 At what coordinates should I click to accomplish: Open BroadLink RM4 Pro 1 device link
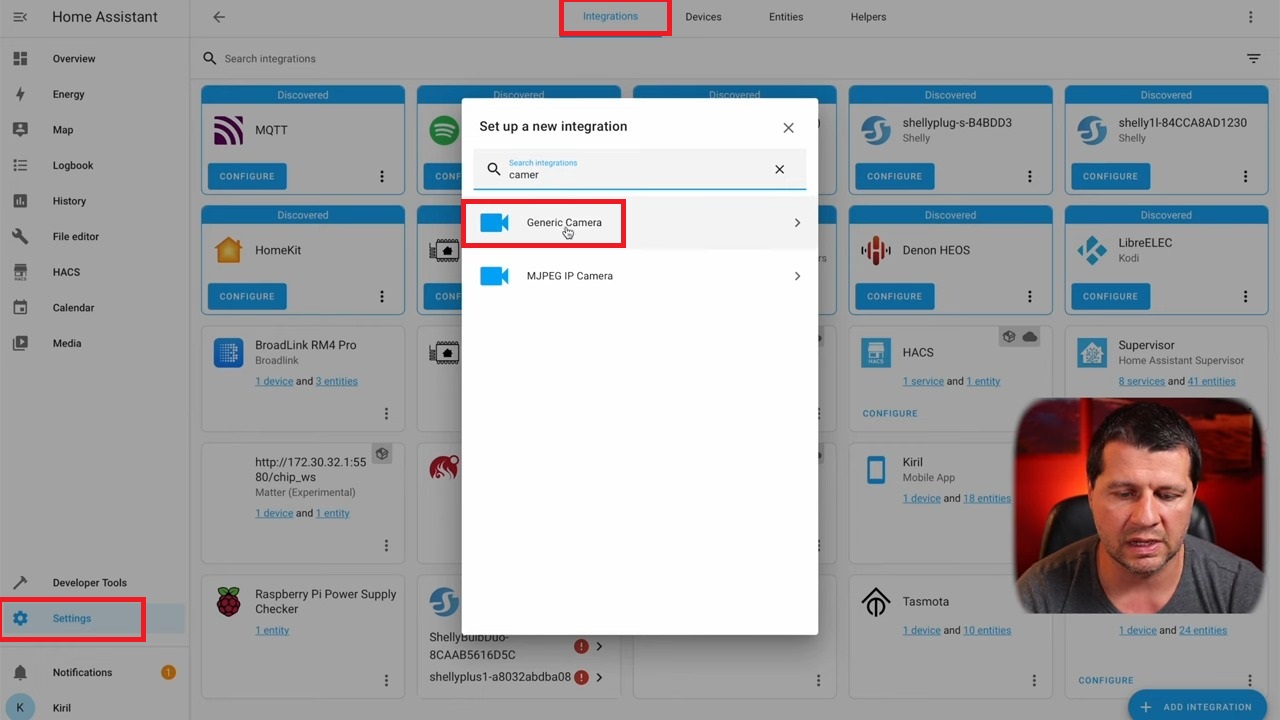pos(273,381)
